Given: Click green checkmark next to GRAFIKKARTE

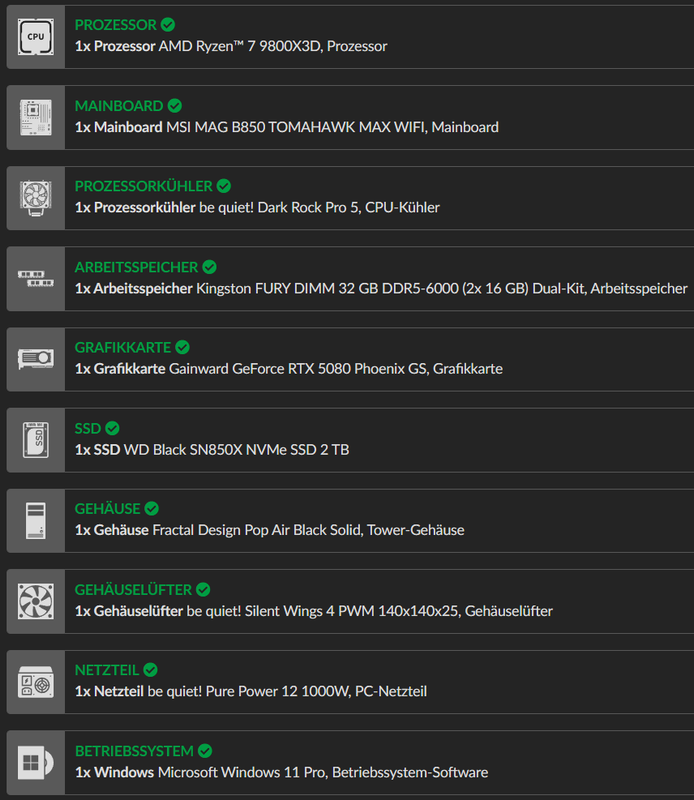Looking at the screenshot, I should (182, 347).
